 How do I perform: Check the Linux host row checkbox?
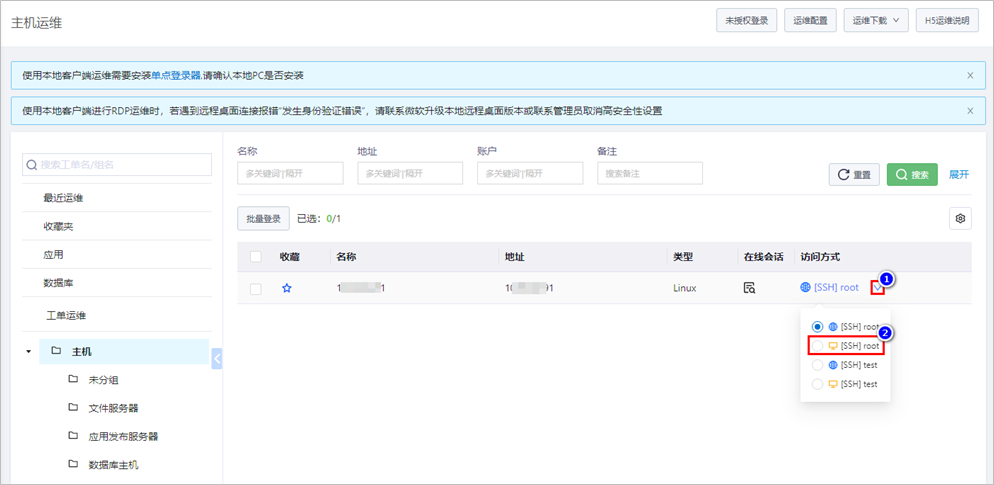point(256,288)
